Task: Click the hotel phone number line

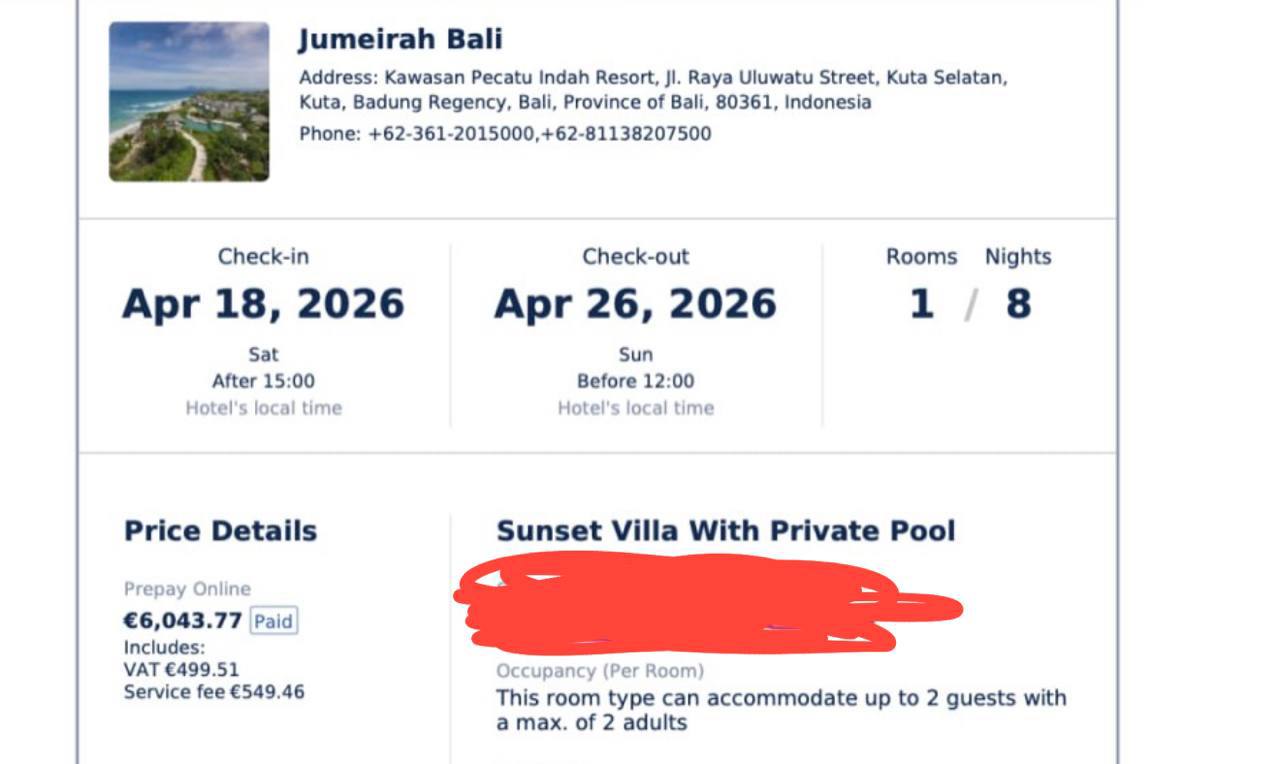Action: tap(505, 134)
